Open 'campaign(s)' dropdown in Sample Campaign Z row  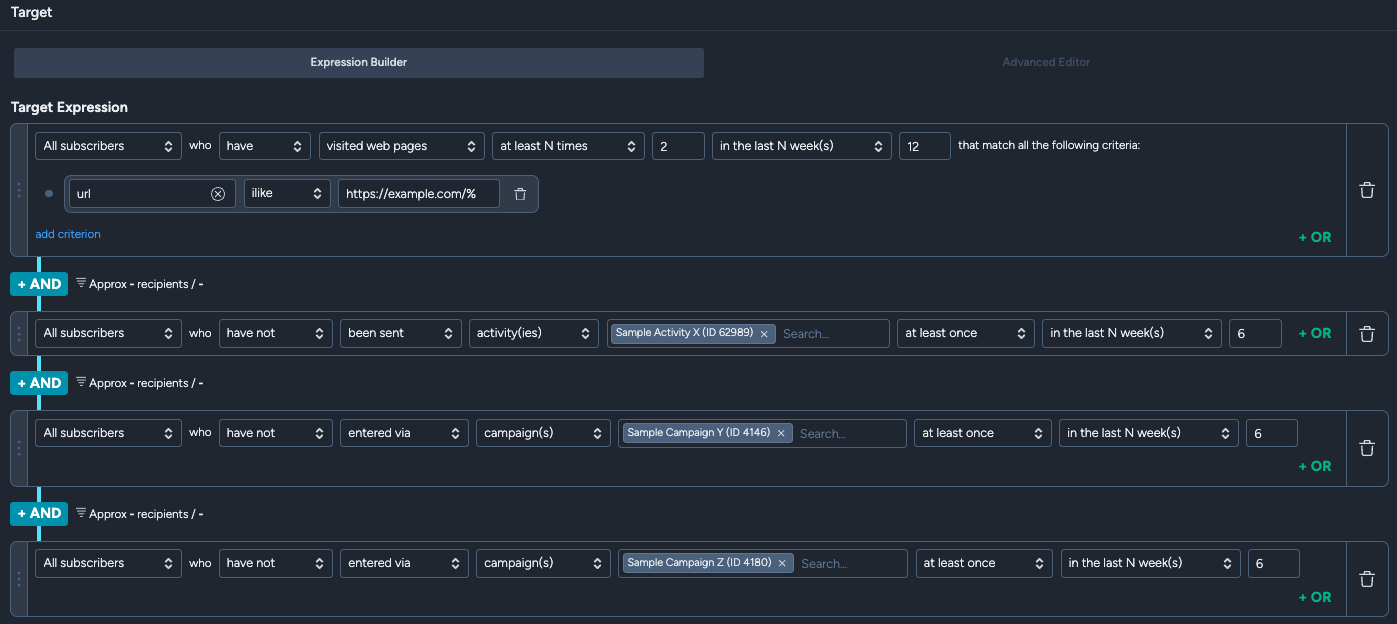pyautogui.click(x=543, y=563)
